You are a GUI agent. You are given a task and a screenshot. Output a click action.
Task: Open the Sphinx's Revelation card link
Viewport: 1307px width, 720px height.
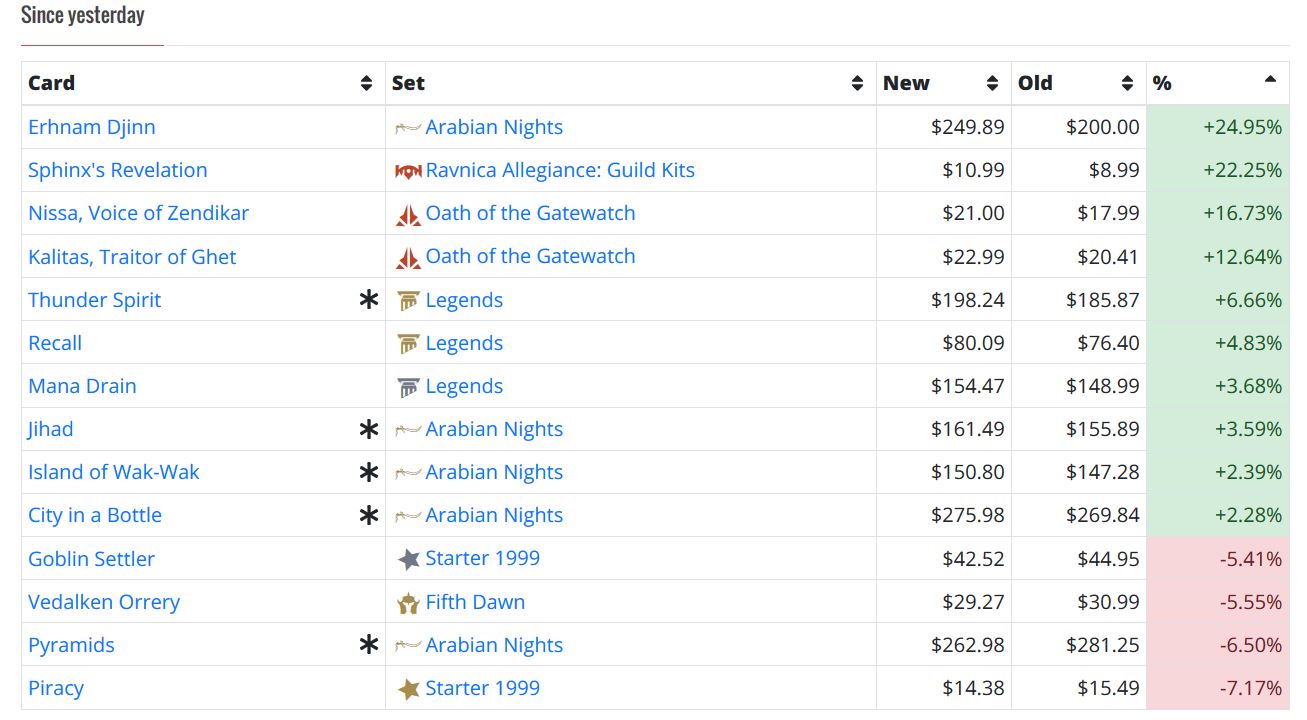coord(118,170)
